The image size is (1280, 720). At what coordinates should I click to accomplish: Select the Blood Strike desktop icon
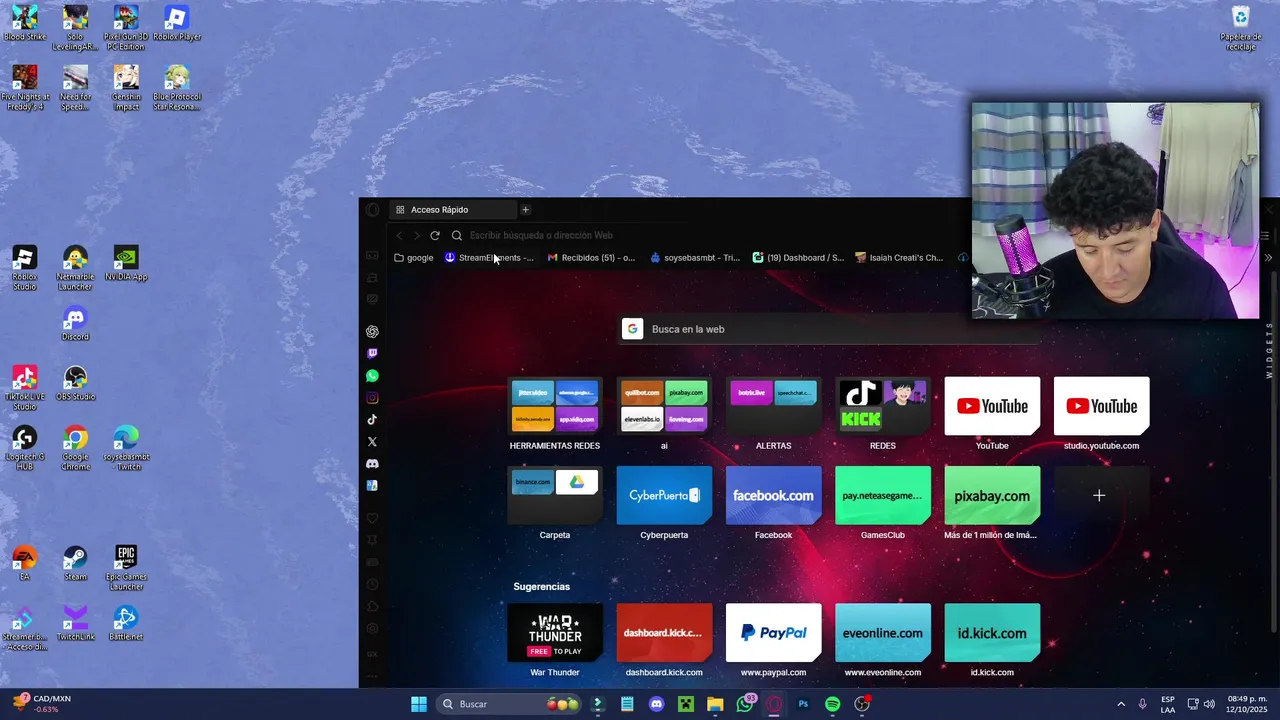[x=24, y=23]
